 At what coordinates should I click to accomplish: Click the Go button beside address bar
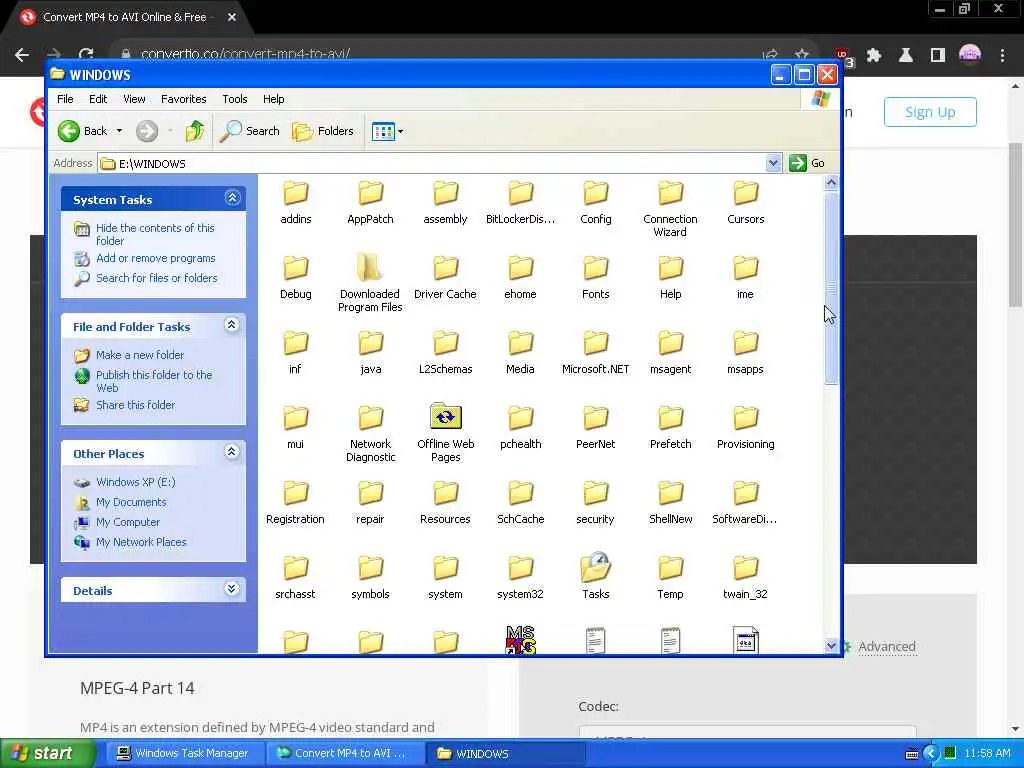(x=807, y=163)
